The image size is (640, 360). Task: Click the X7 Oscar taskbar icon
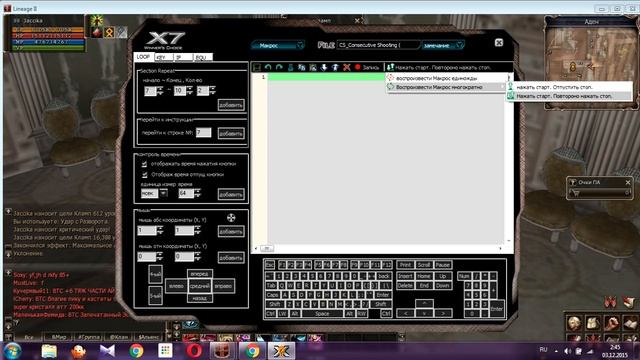(x=281, y=351)
